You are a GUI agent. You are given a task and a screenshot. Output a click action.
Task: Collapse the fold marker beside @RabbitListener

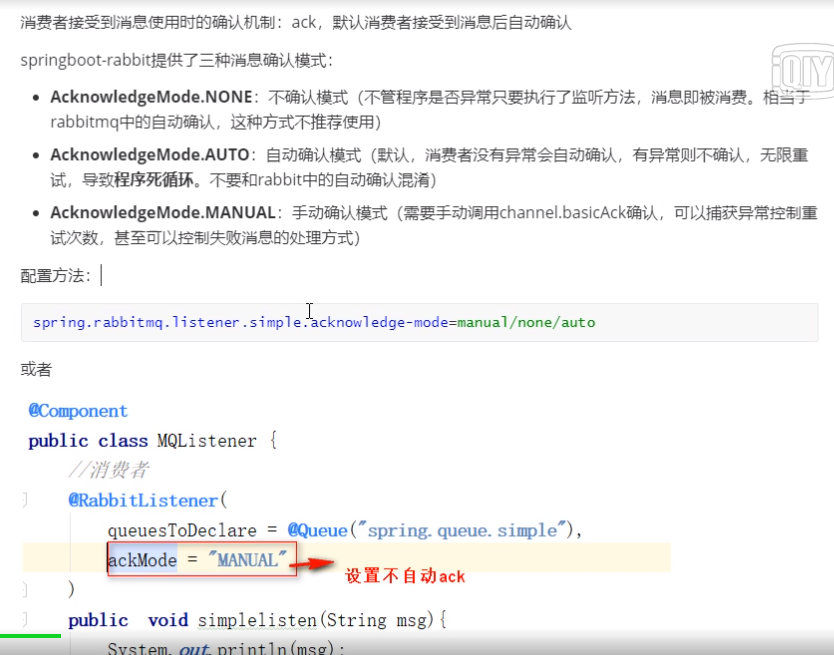[24, 499]
